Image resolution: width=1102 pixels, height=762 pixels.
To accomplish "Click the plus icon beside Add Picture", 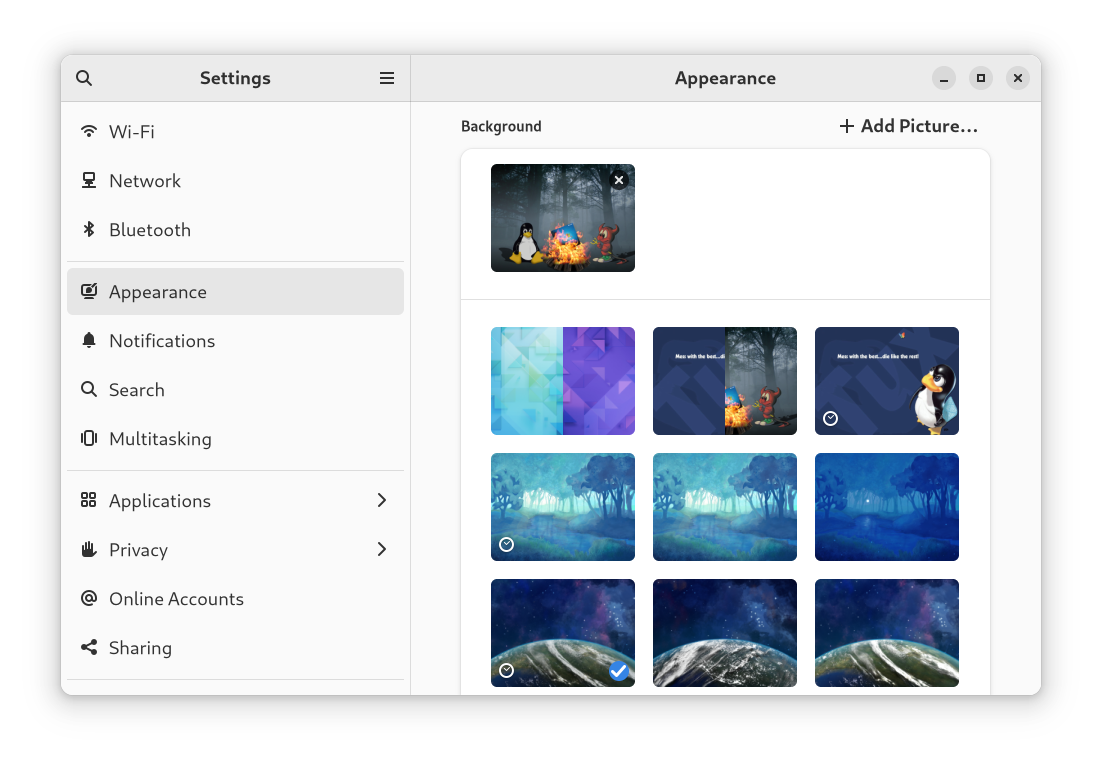I will pos(847,126).
